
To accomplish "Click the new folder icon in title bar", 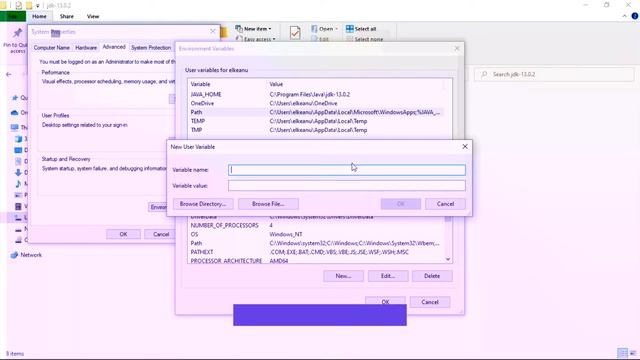I will point(29,6).
